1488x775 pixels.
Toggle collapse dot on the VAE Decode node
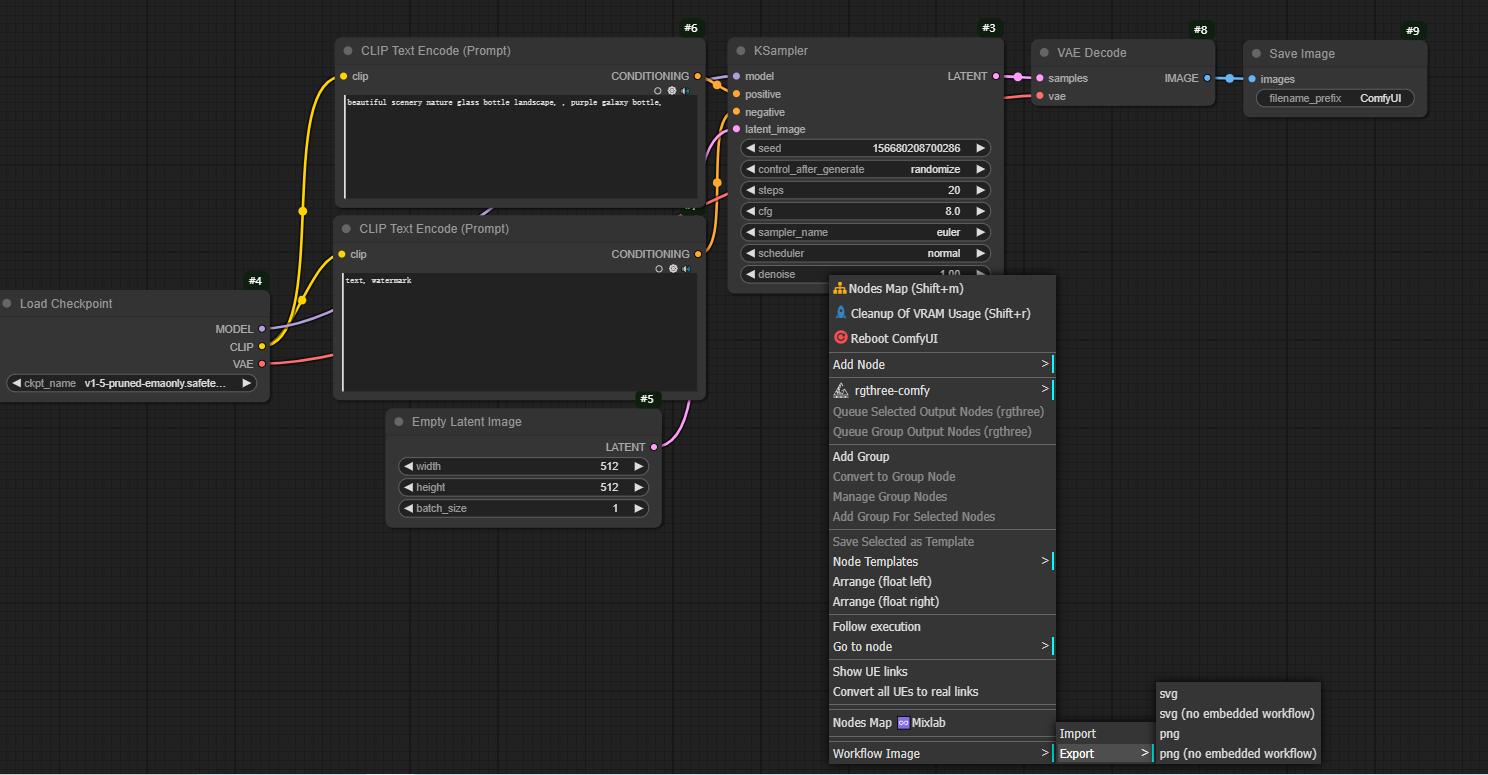pos(1045,53)
